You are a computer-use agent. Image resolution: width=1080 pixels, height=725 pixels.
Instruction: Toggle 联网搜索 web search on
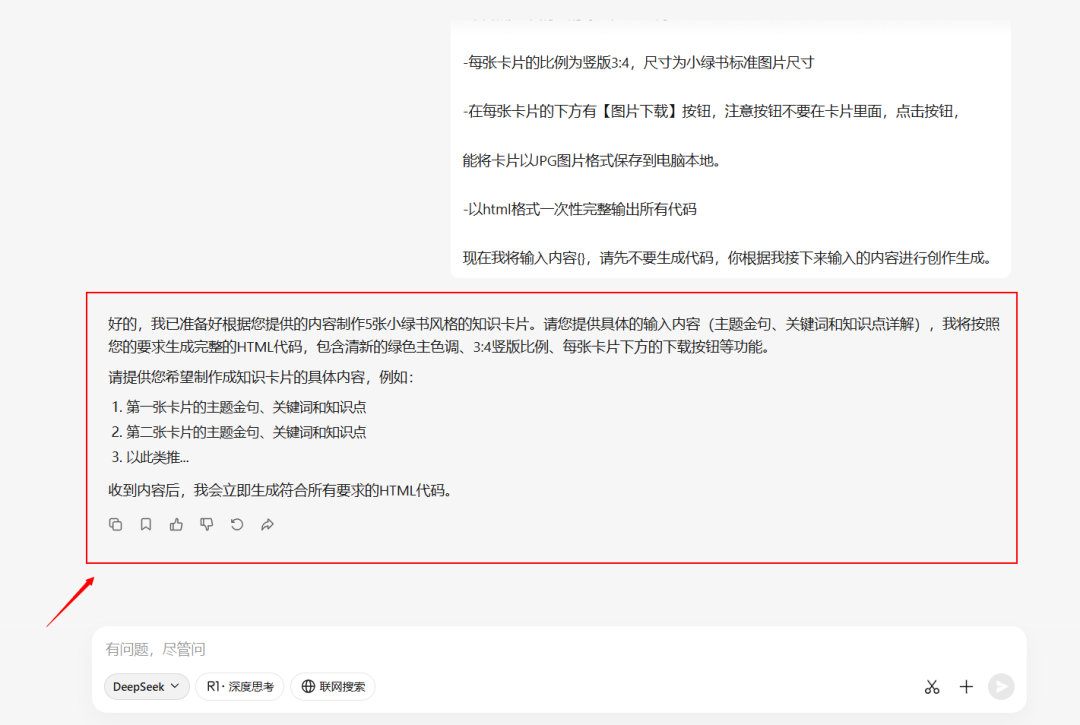click(333, 687)
